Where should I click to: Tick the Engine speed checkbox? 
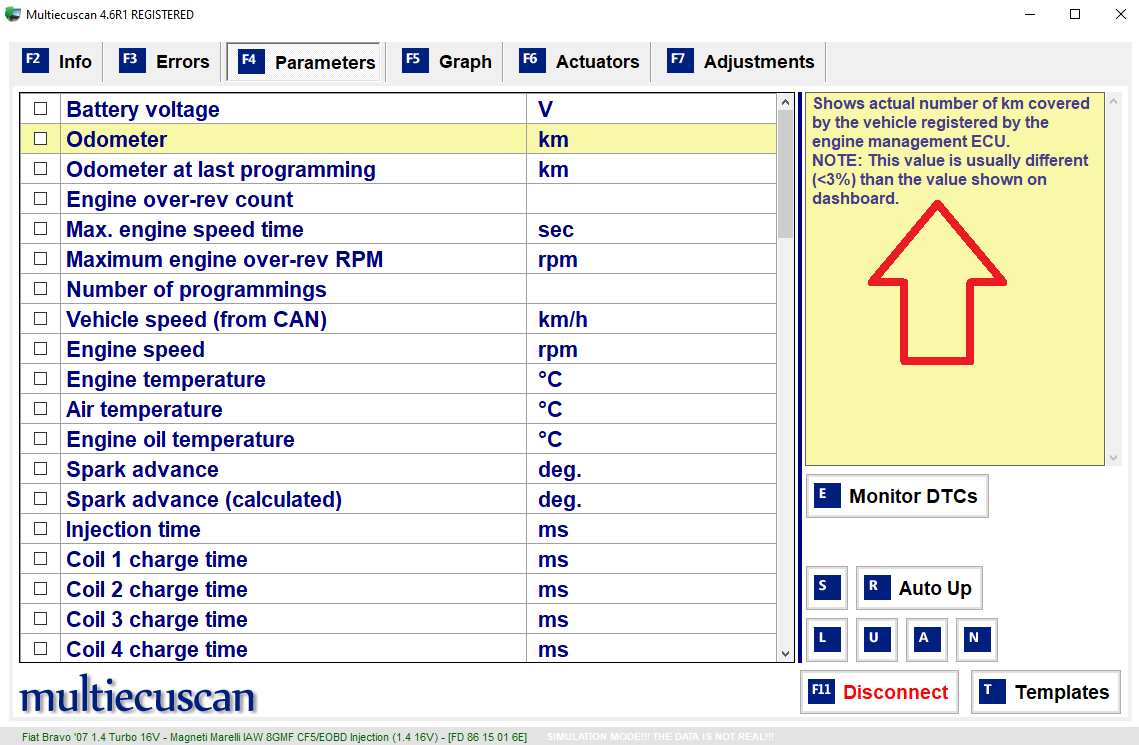point(41,349)
